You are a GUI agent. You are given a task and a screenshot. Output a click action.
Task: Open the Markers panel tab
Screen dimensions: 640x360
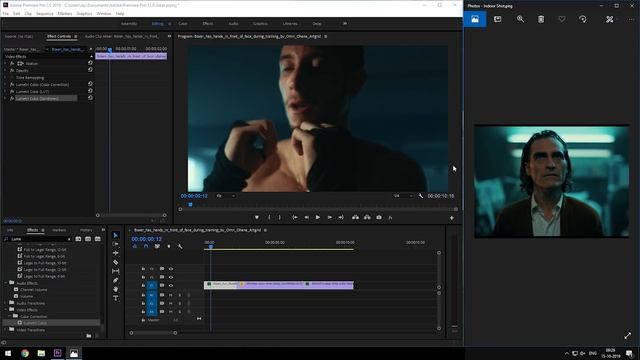[x=59, y=230]
